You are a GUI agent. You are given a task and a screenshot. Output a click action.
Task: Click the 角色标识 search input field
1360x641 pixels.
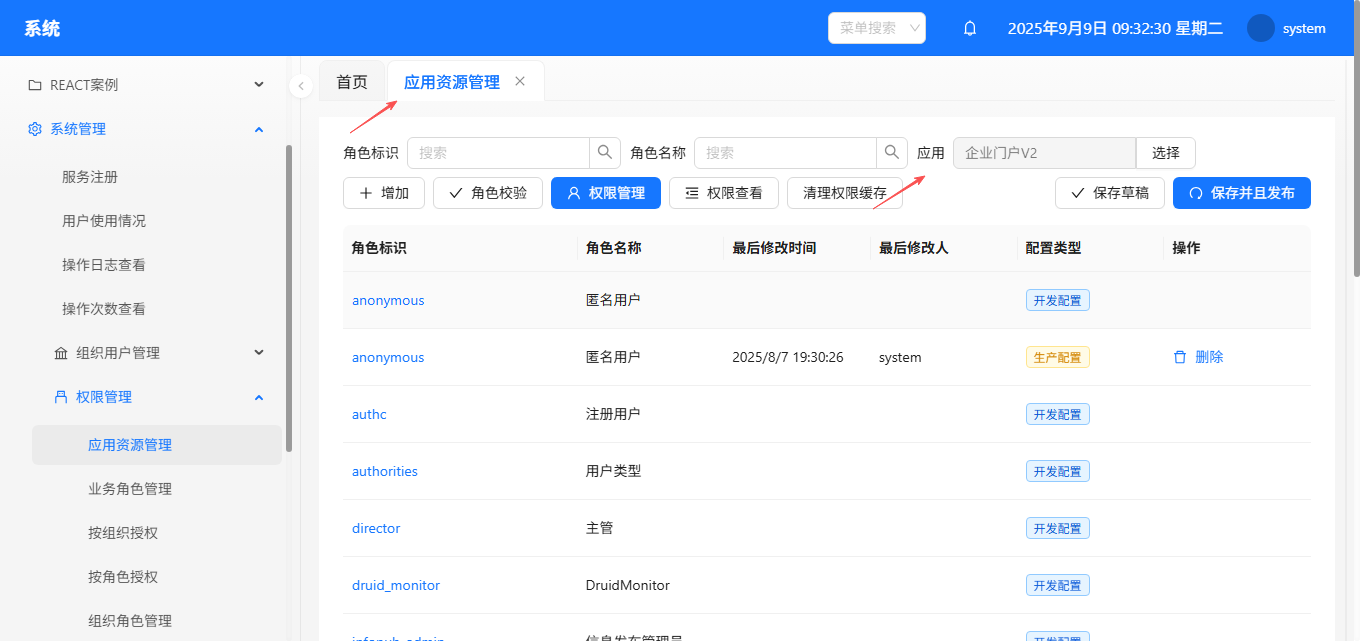[498, 153]
